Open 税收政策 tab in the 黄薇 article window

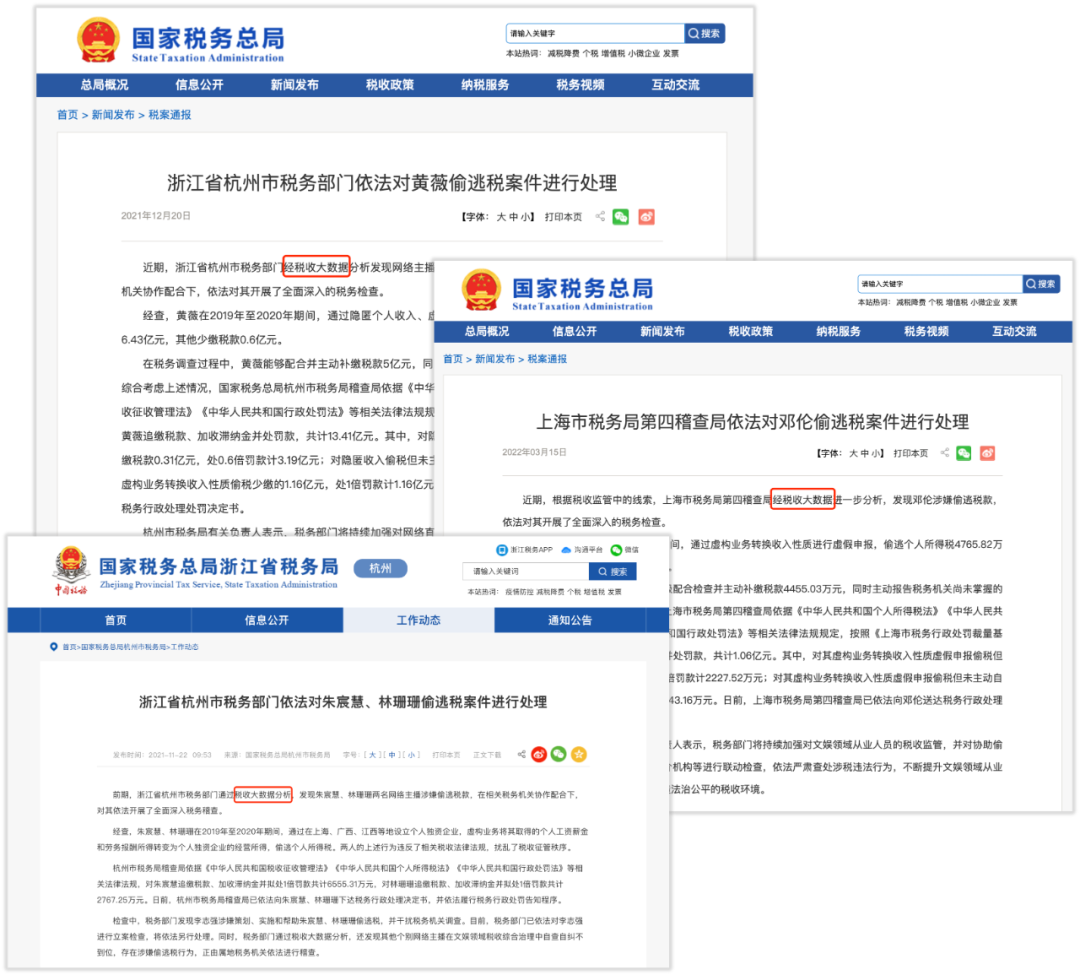(390, 85)
